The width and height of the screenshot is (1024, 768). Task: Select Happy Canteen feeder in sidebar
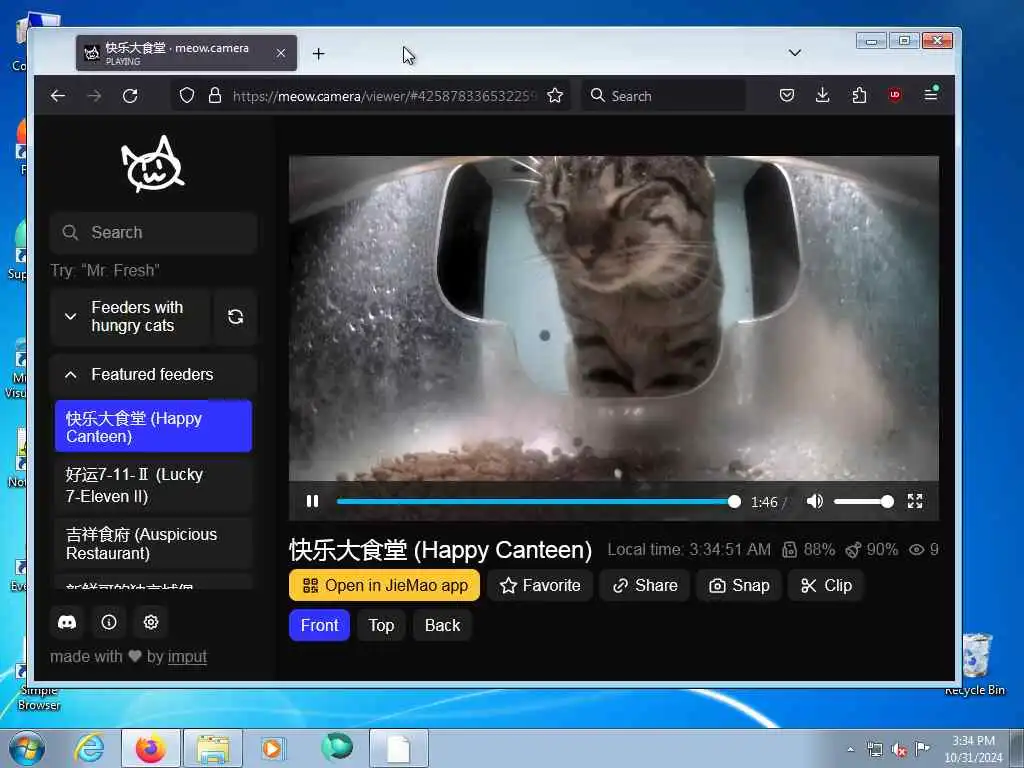coord(153,426)
